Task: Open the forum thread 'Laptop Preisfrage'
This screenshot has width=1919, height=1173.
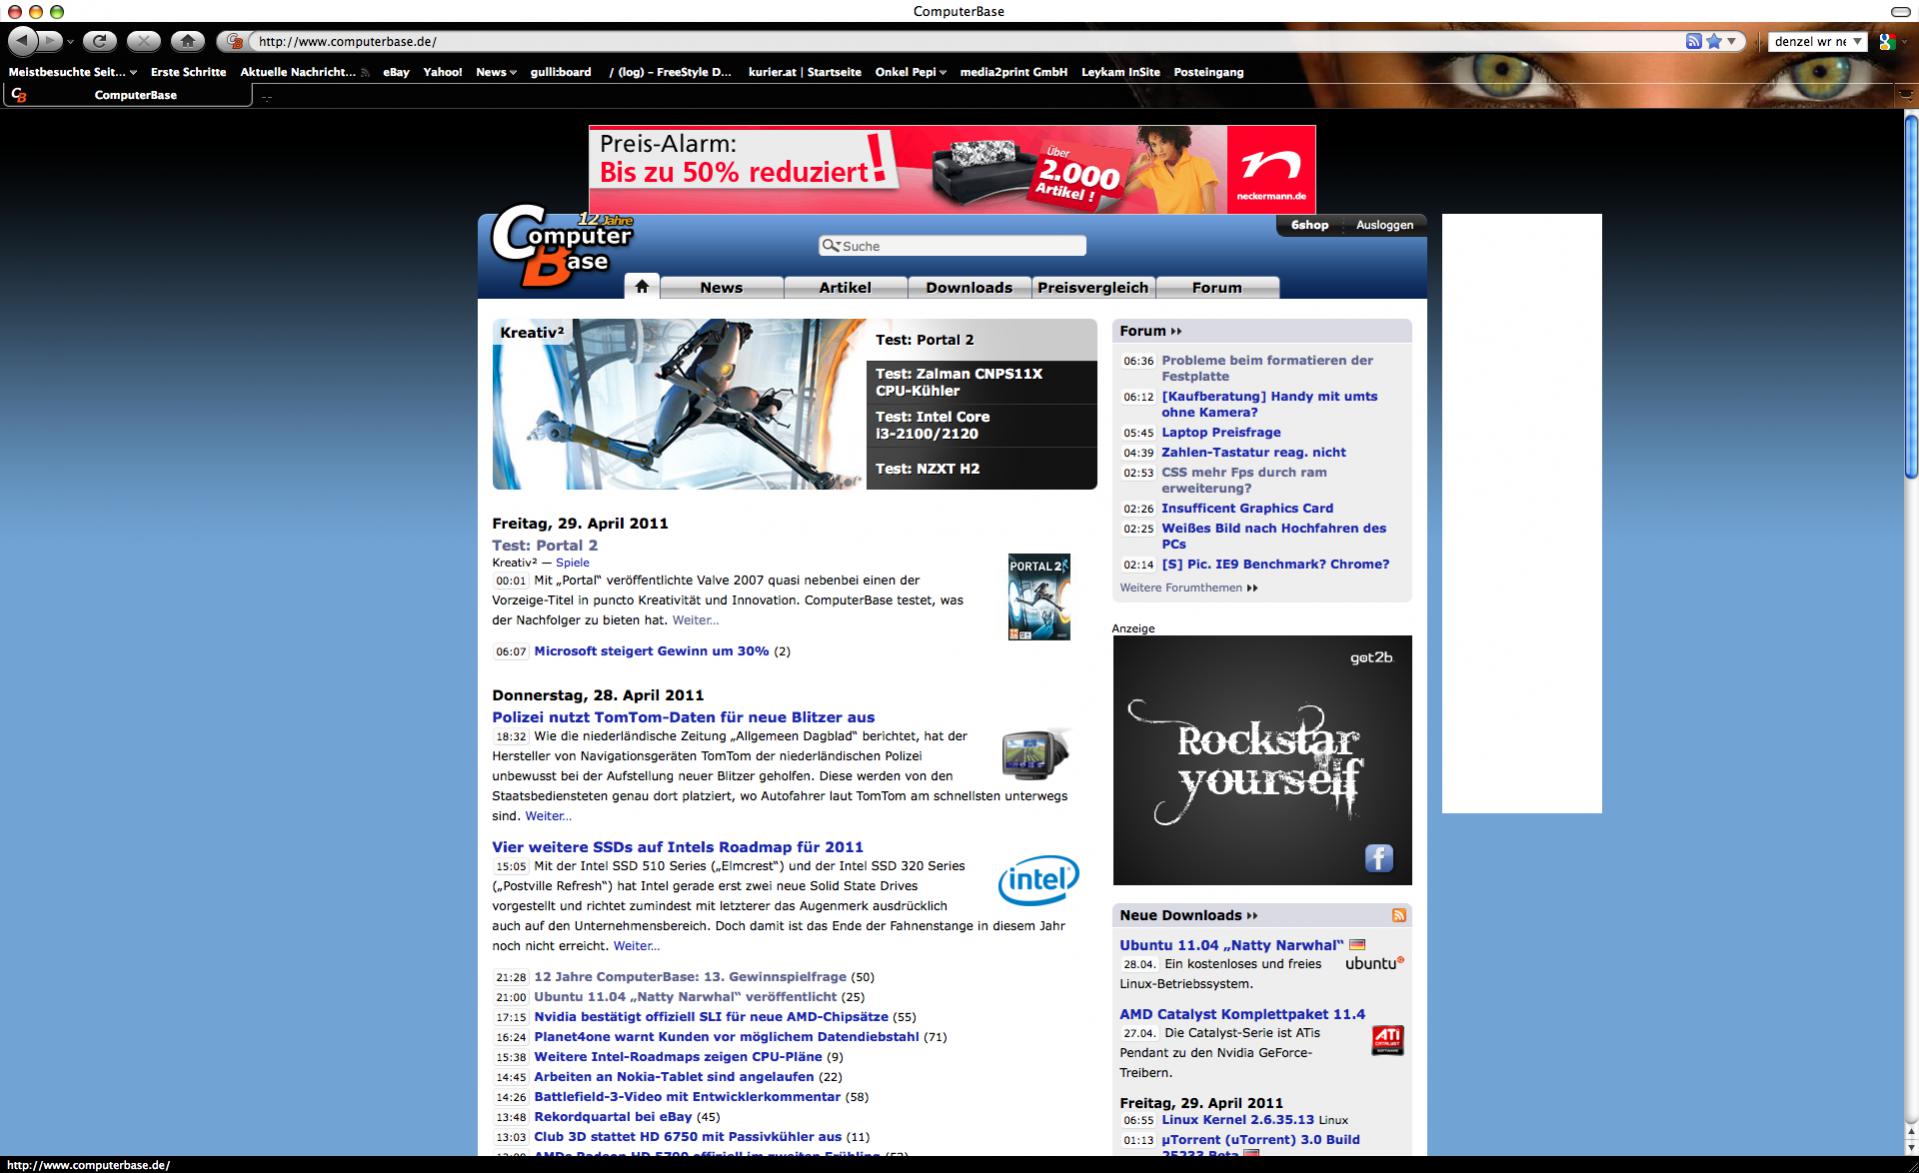Action: [x=1221, y=432]
